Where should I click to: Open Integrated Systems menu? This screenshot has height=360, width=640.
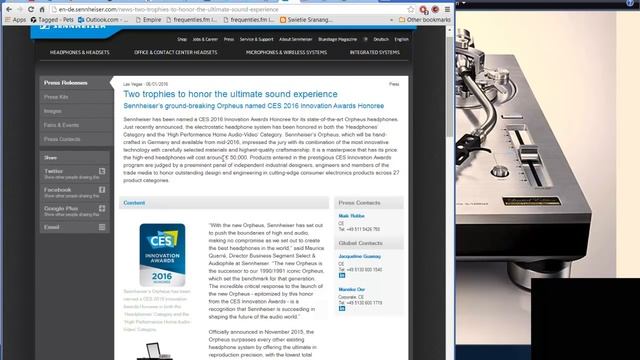point(375,52)
